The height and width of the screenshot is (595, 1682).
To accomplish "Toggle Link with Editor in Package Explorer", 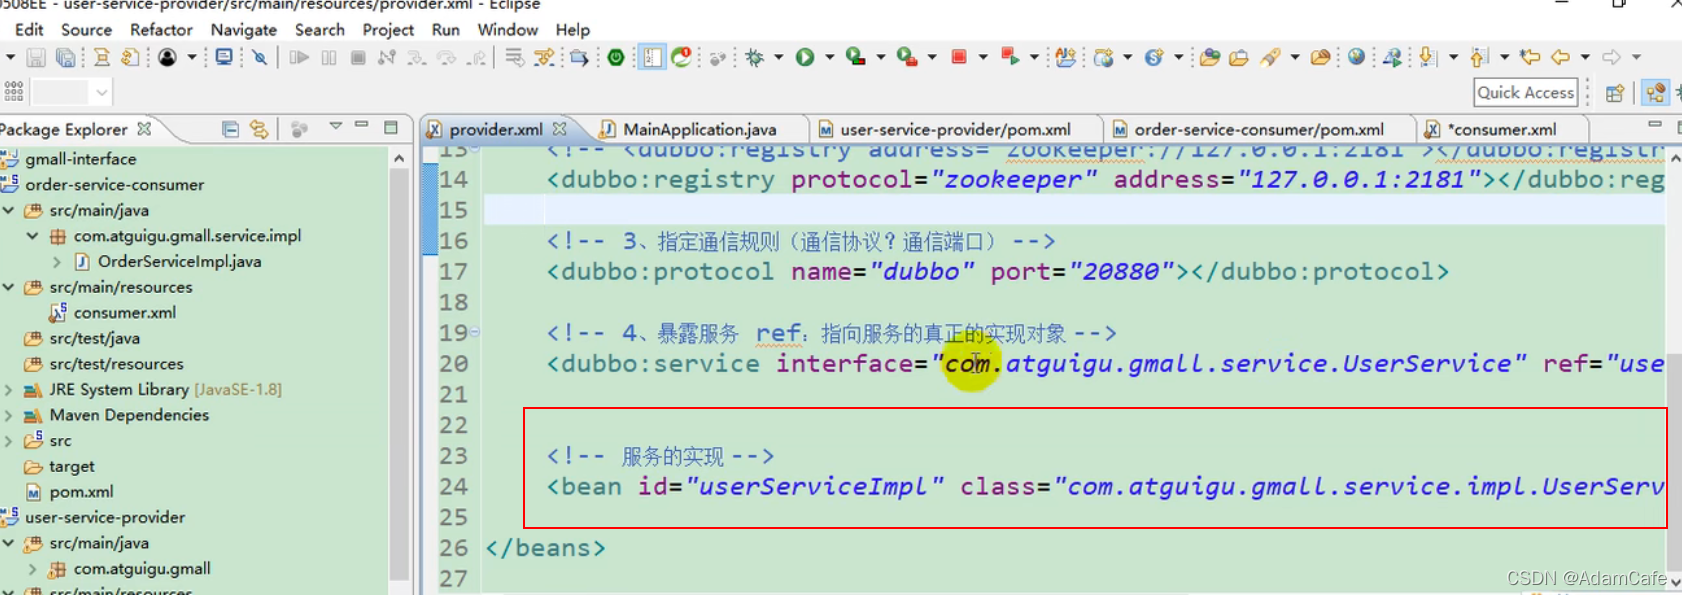I will tap(259, 129).
